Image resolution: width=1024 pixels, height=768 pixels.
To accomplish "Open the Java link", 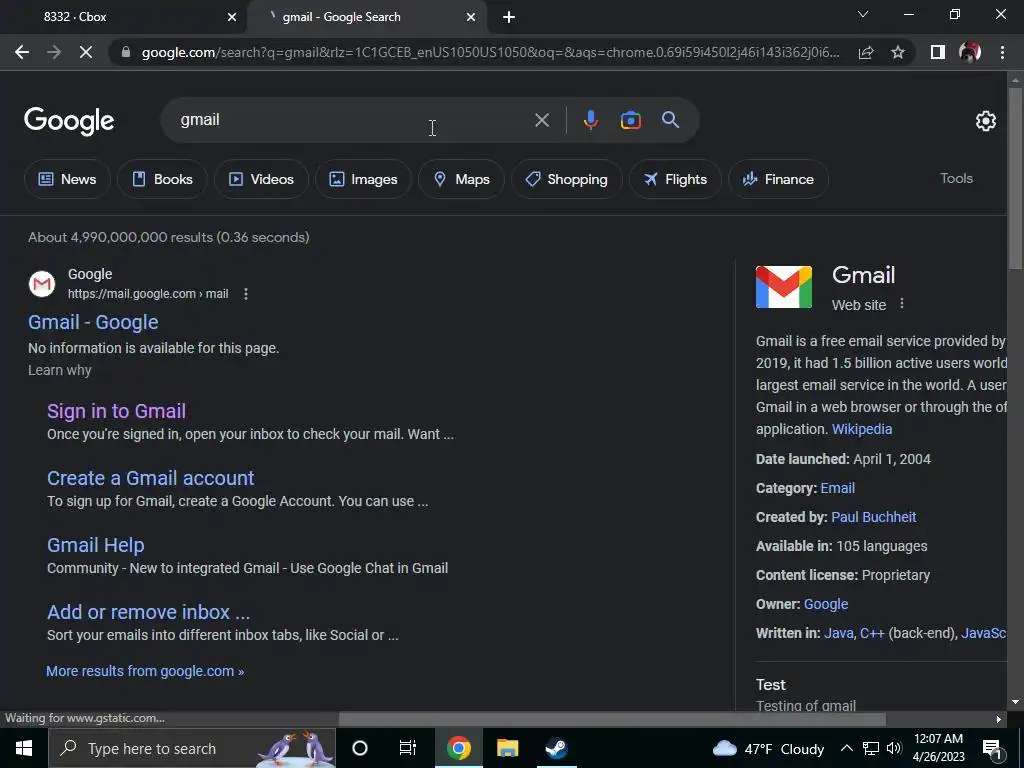I will point(839,633).
